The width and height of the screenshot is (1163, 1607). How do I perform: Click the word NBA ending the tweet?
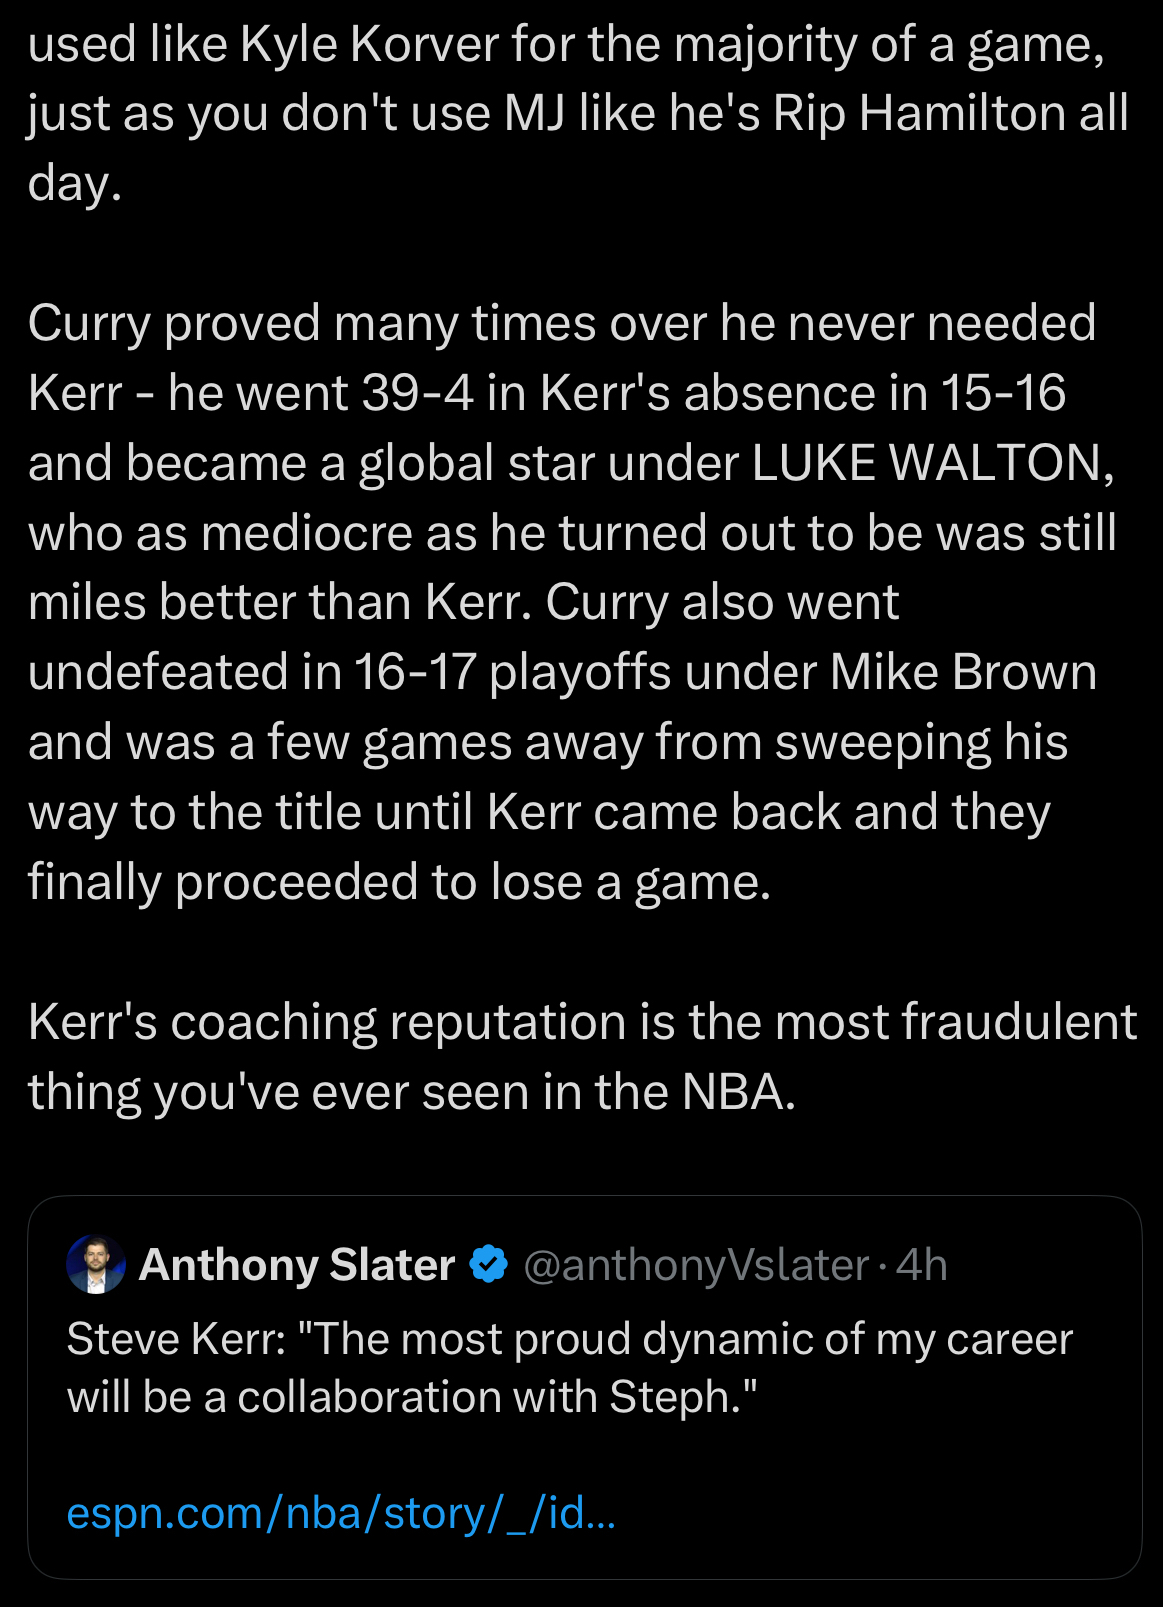click(x=738, y=1092)
